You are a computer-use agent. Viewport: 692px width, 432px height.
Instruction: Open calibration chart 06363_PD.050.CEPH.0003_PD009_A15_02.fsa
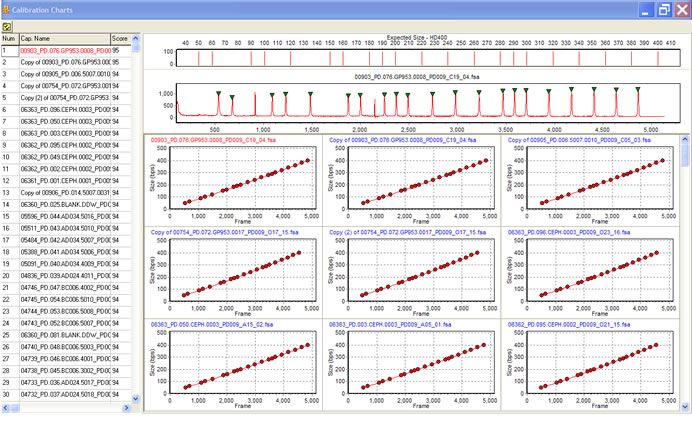coord(234,365)
